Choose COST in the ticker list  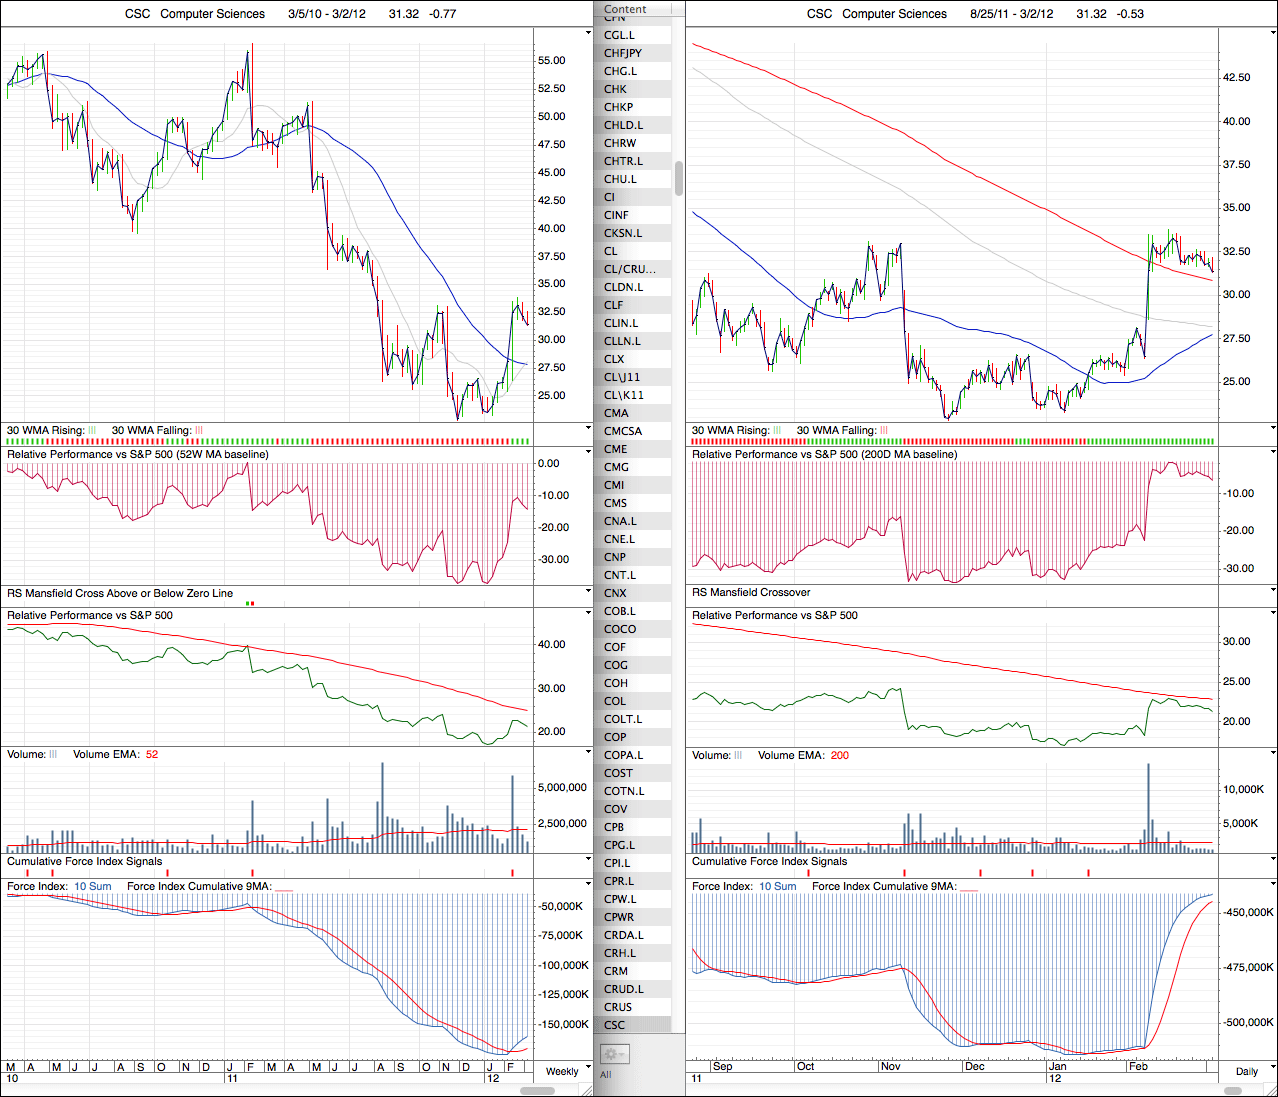(618, 773)
